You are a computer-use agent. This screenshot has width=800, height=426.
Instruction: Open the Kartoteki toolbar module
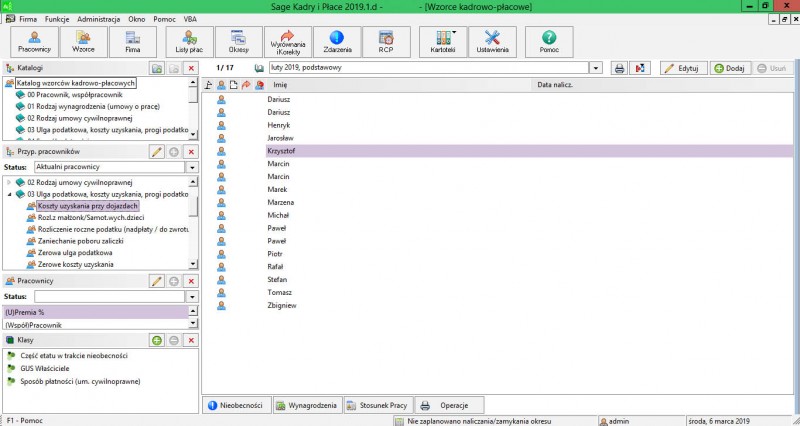442,42
